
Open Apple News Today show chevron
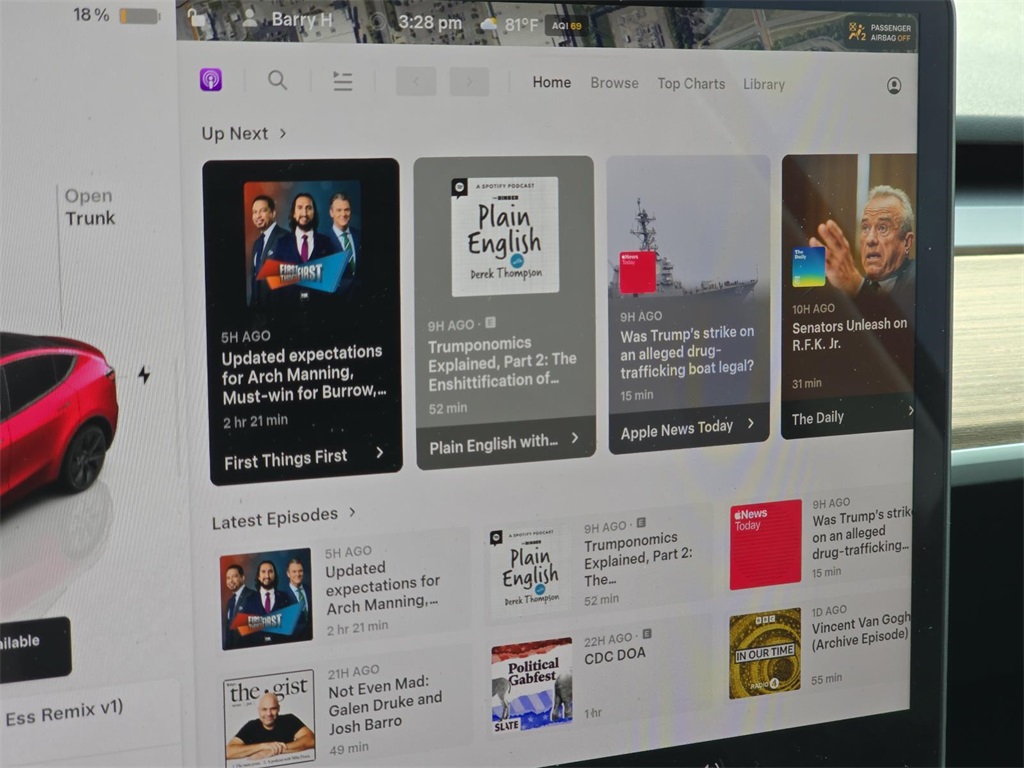[751, 423]
